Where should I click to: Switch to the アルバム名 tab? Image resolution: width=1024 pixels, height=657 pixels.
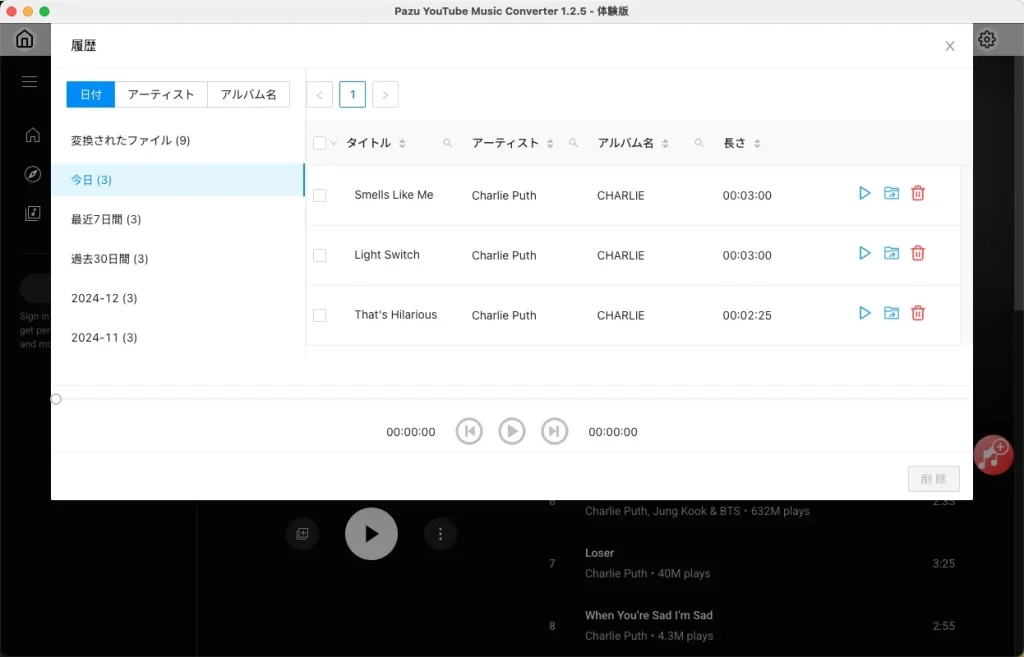(x=248, y=94)
